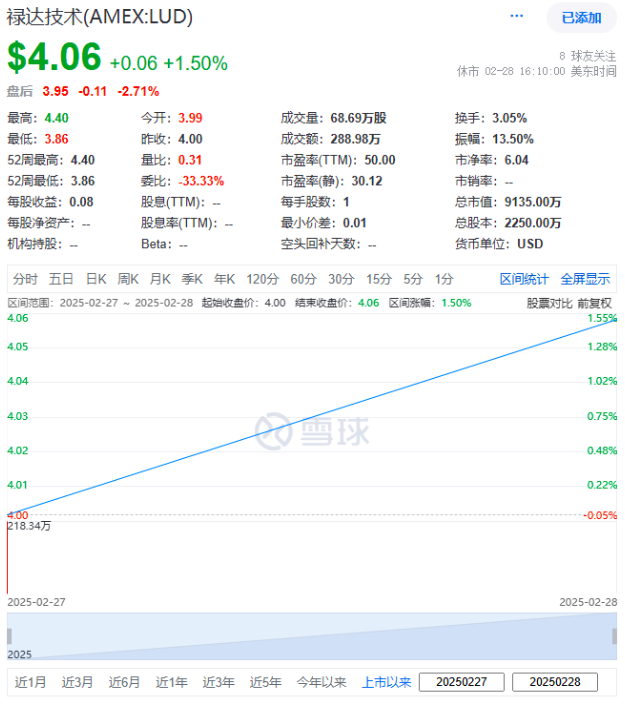Select the 近3年 time range

pos(219,682)
